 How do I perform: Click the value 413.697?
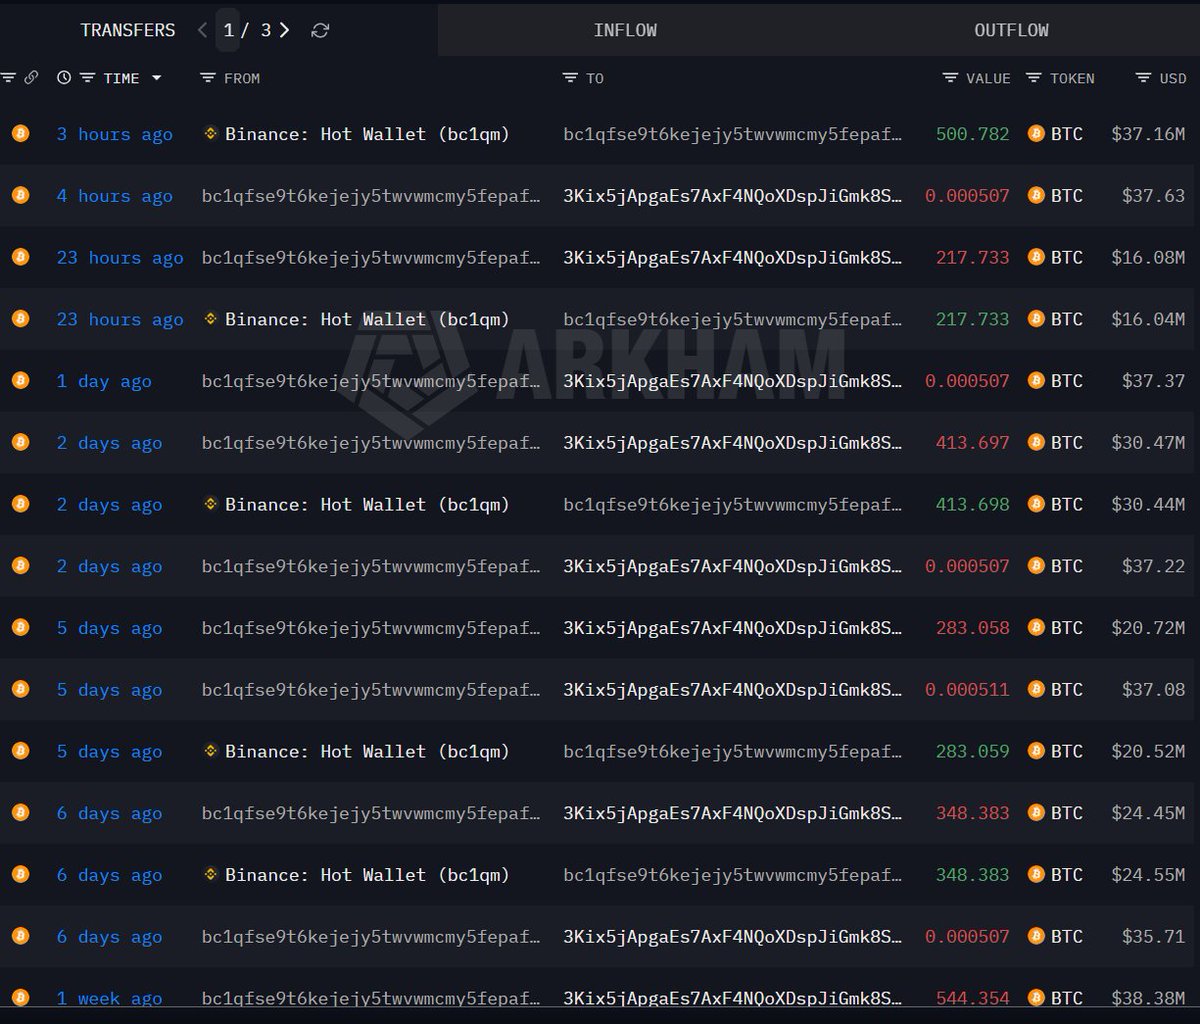point(973,443)
